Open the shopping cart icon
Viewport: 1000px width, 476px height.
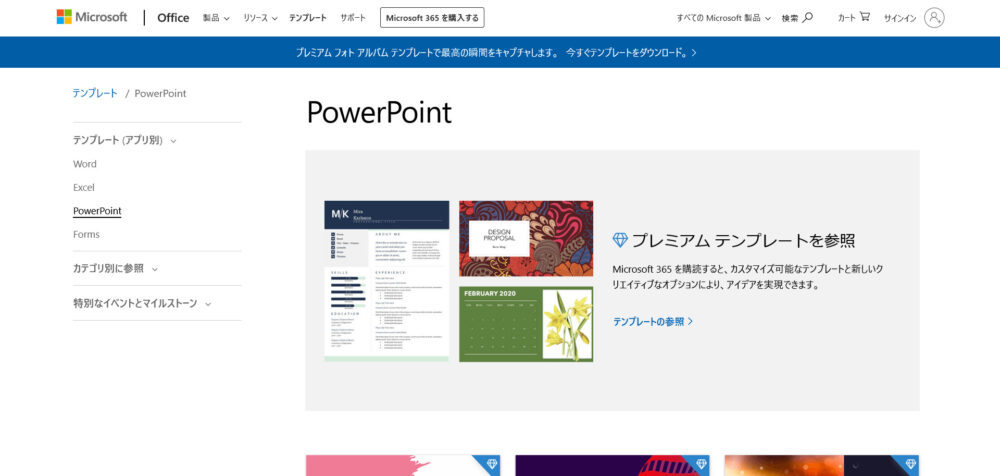pyautogui.click(x=864, y=17)
